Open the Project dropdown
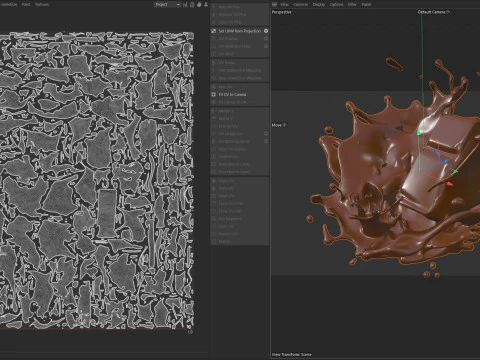Viewport: 480px width, 360px height. click(x=167, y=4)
